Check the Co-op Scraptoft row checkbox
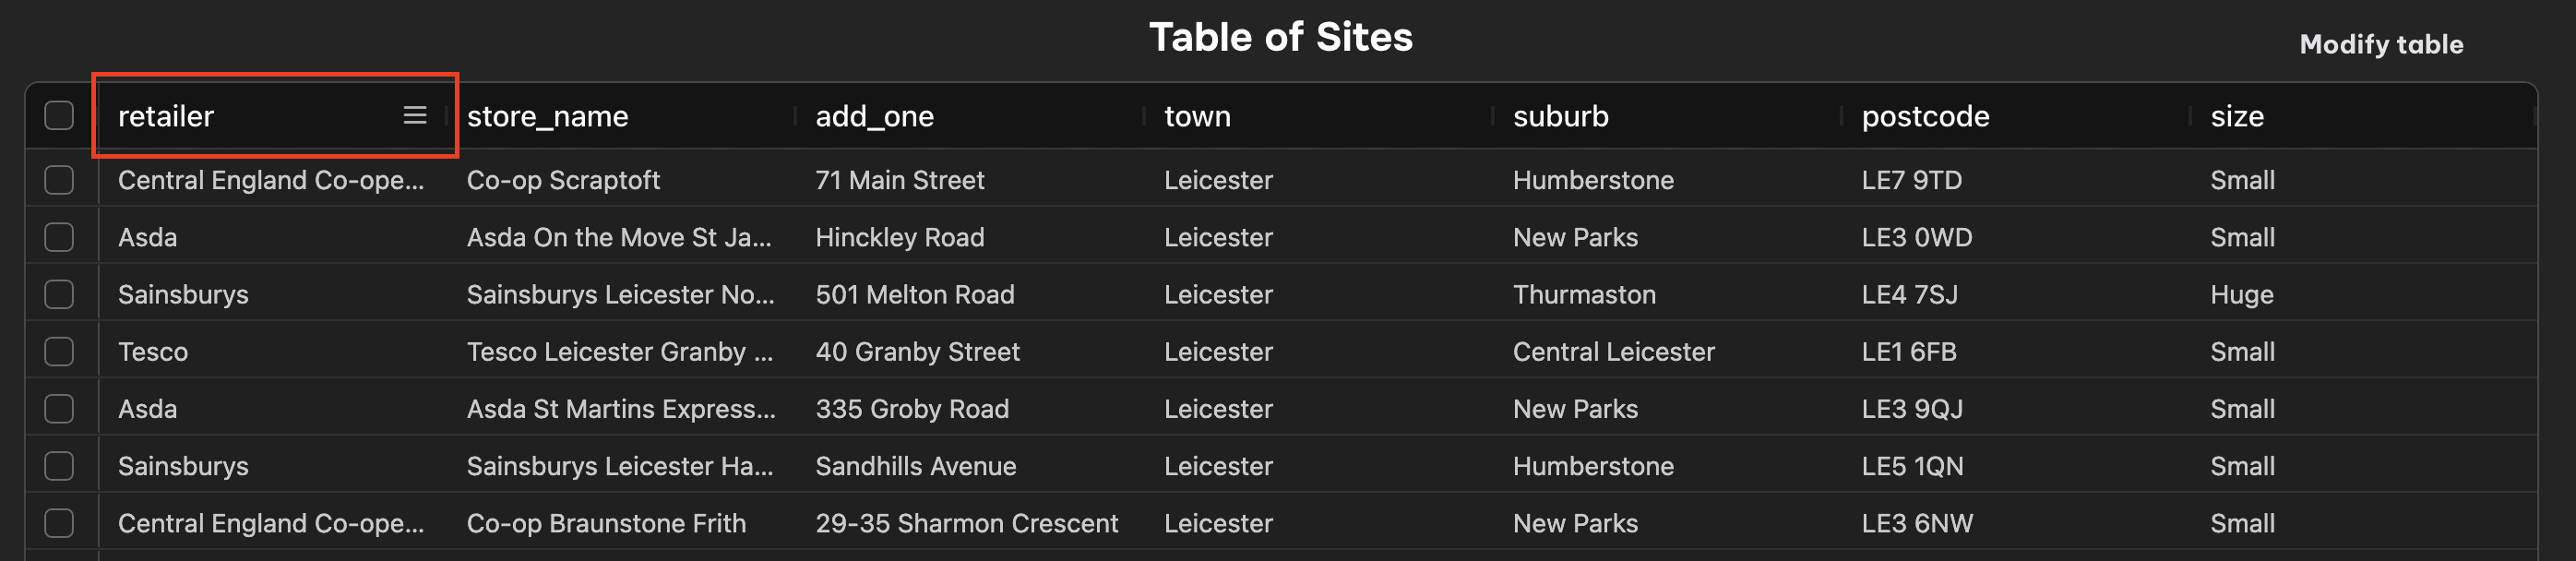The image size is (2576, 561). pyautogui.click(x=59, y=180)
